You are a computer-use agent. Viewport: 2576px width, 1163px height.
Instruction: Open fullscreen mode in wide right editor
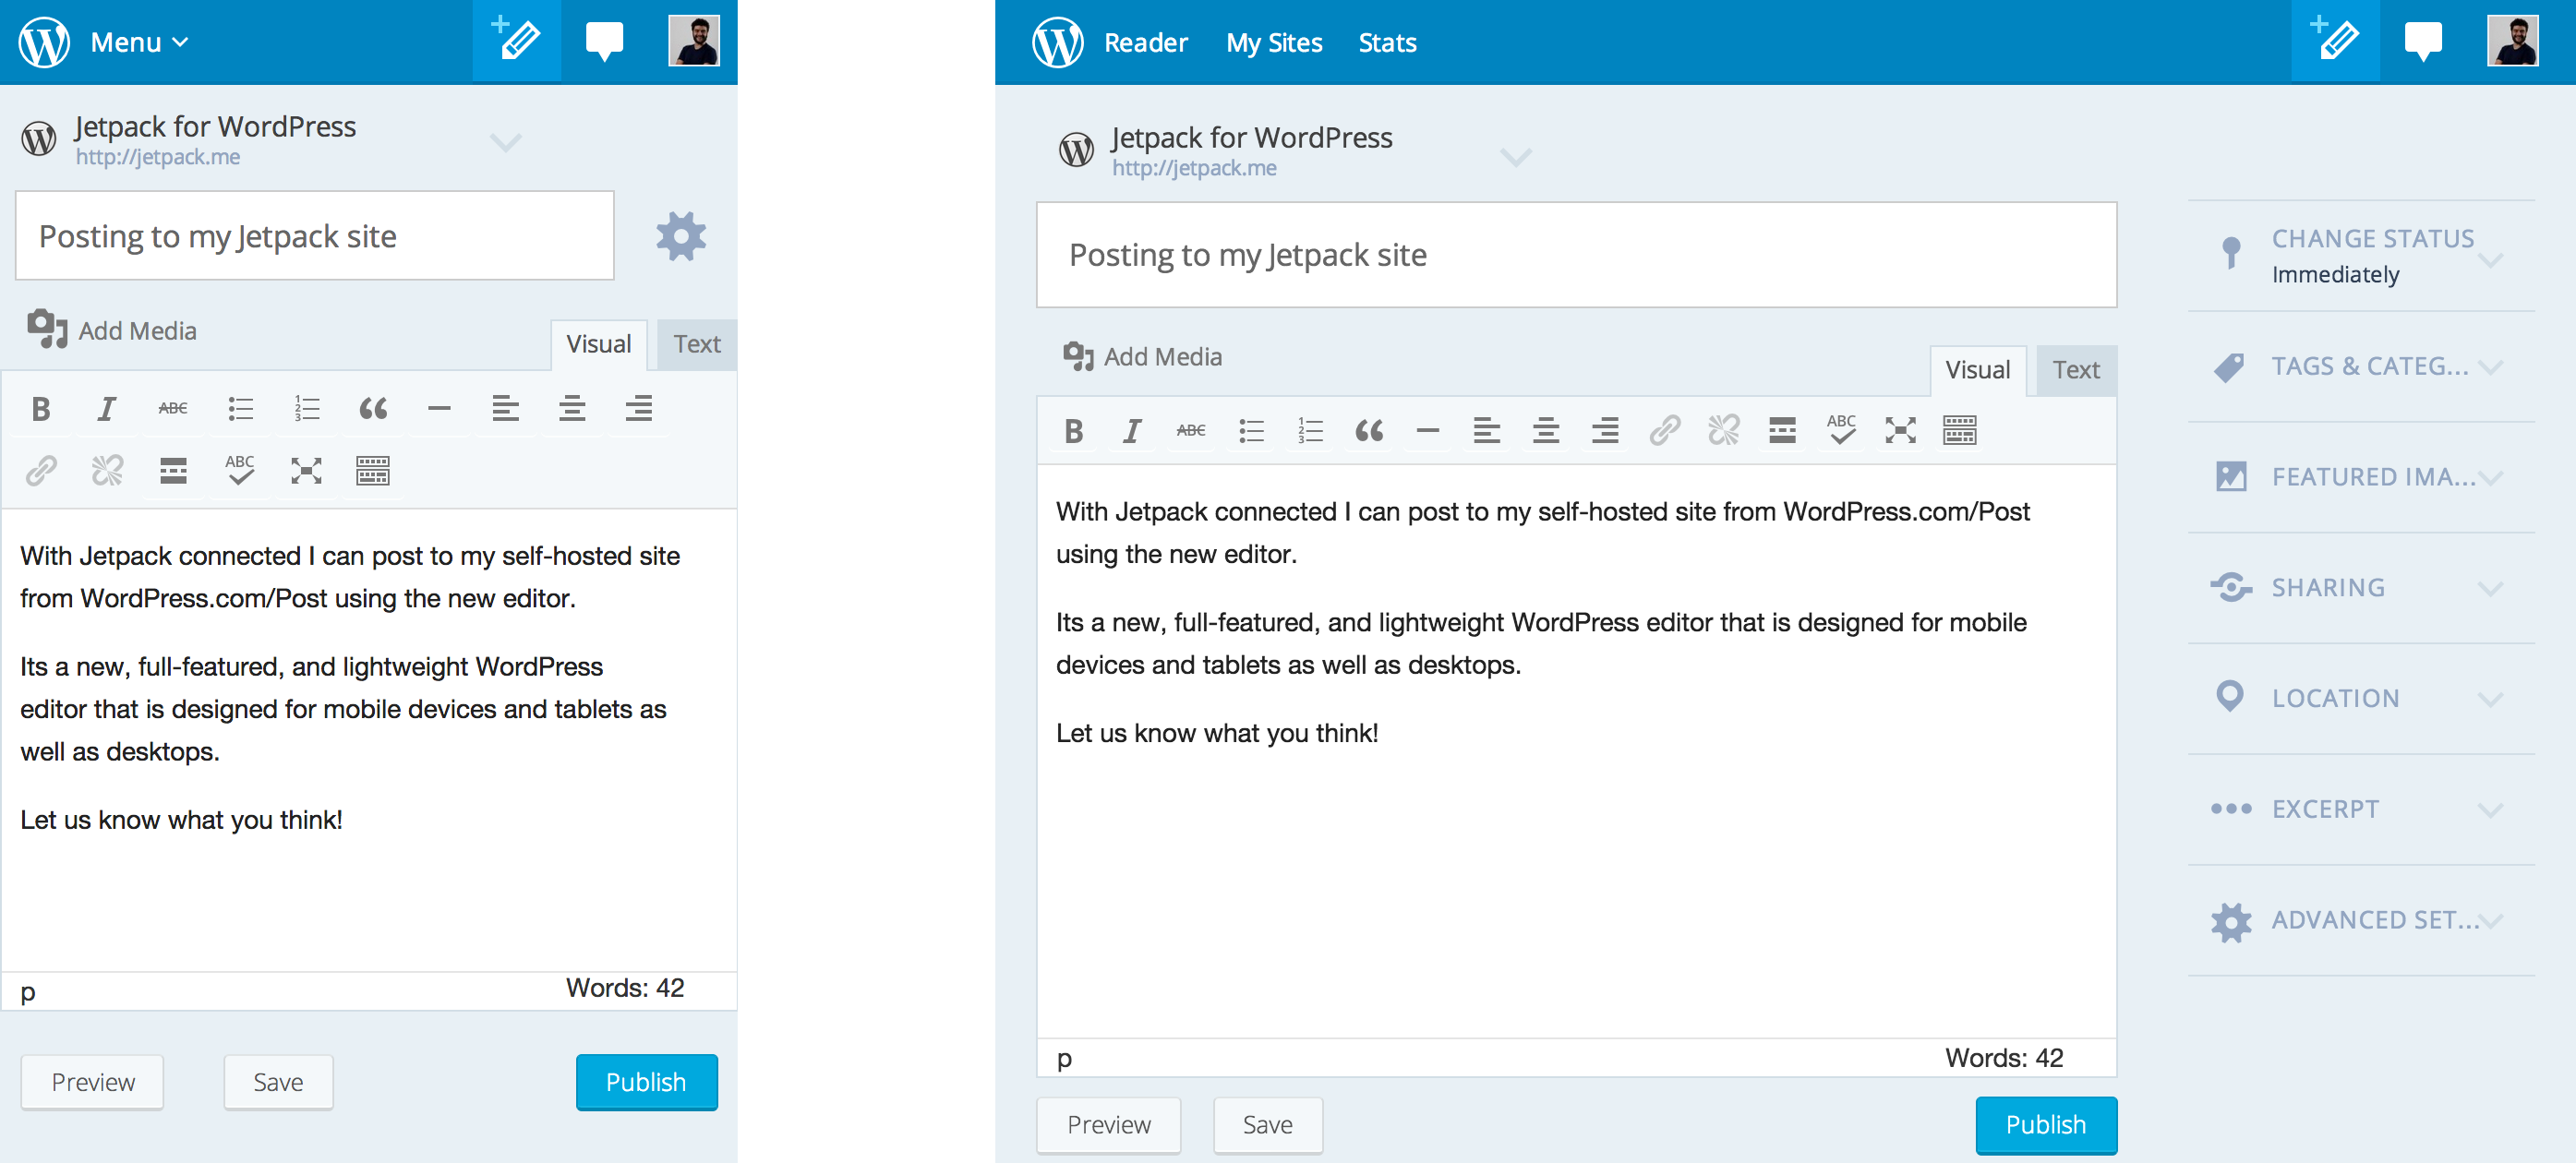tap(1900, 430)
